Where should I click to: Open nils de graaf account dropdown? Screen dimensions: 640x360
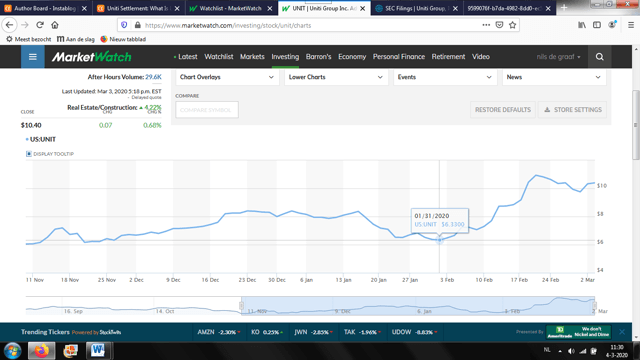click(x=558, y=57)
